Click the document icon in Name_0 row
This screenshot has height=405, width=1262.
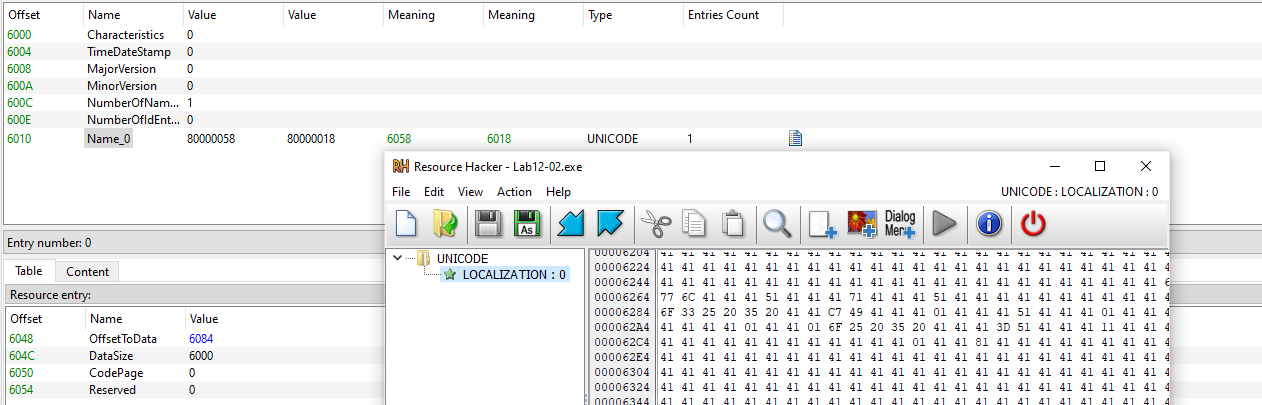(796, 139)
